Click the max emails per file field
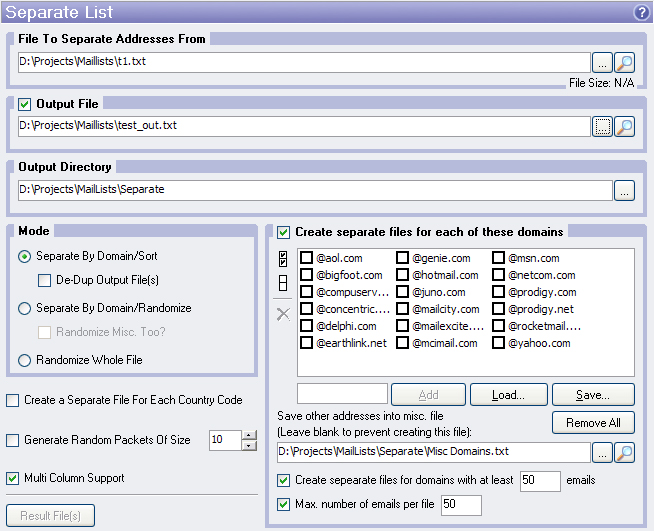The height and width of the screenshot is (531, 654). pyautogui.click(x=461, y=504)
